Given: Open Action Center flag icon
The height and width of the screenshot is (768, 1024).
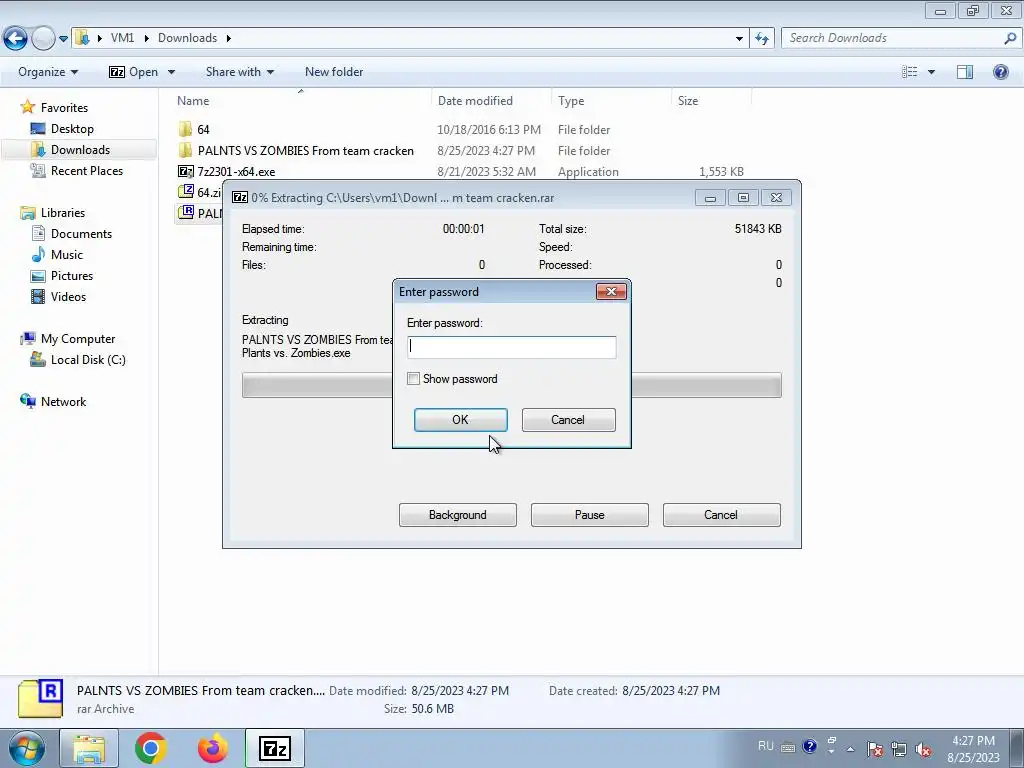Looking at the screenshot, I should pos(875,748).
